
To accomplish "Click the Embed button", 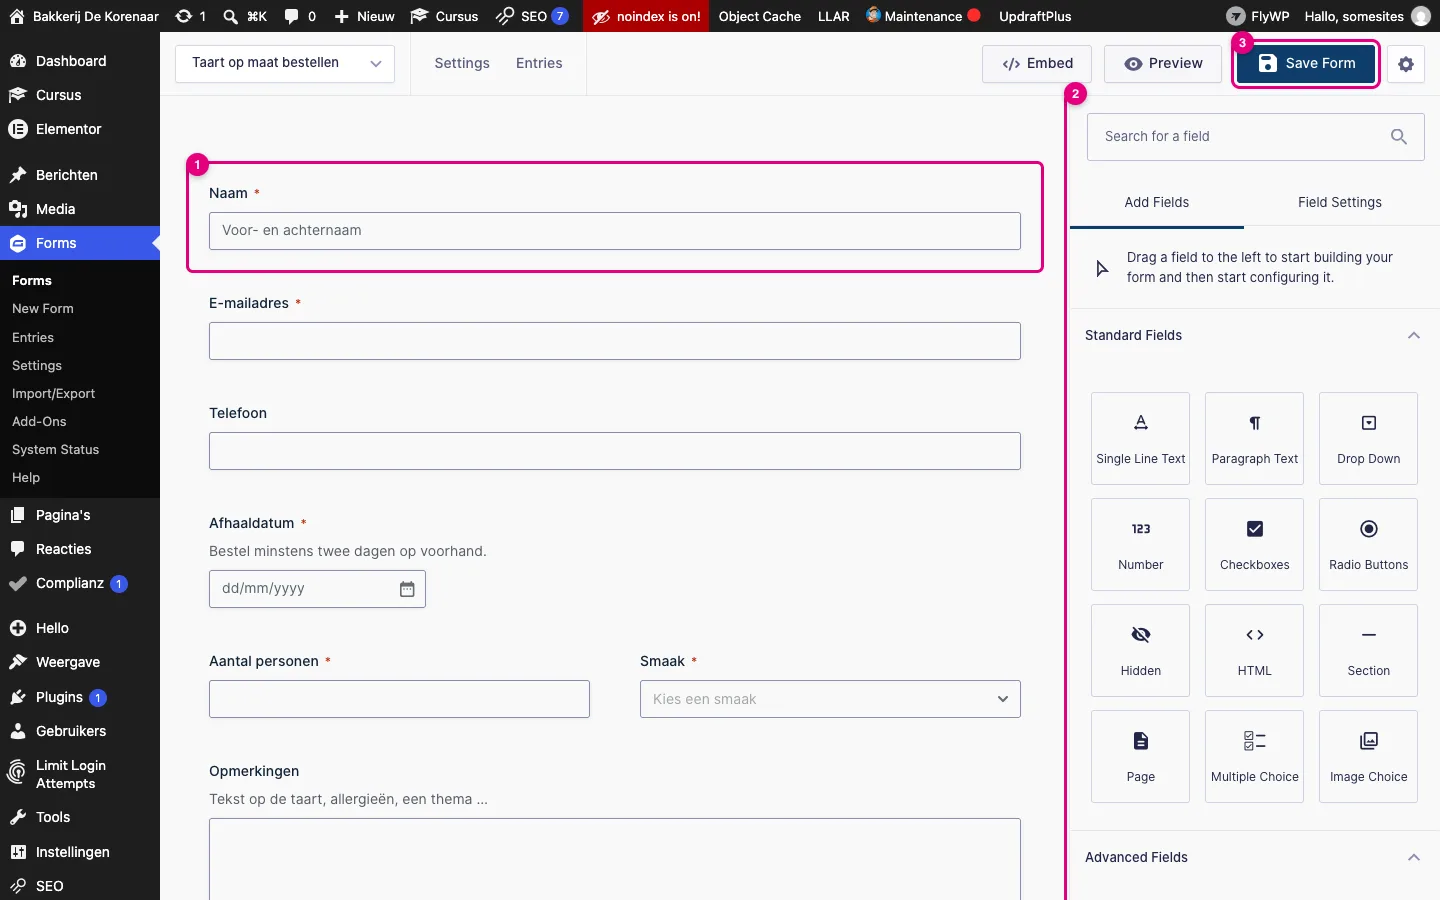I will [x=1037, y=63].
